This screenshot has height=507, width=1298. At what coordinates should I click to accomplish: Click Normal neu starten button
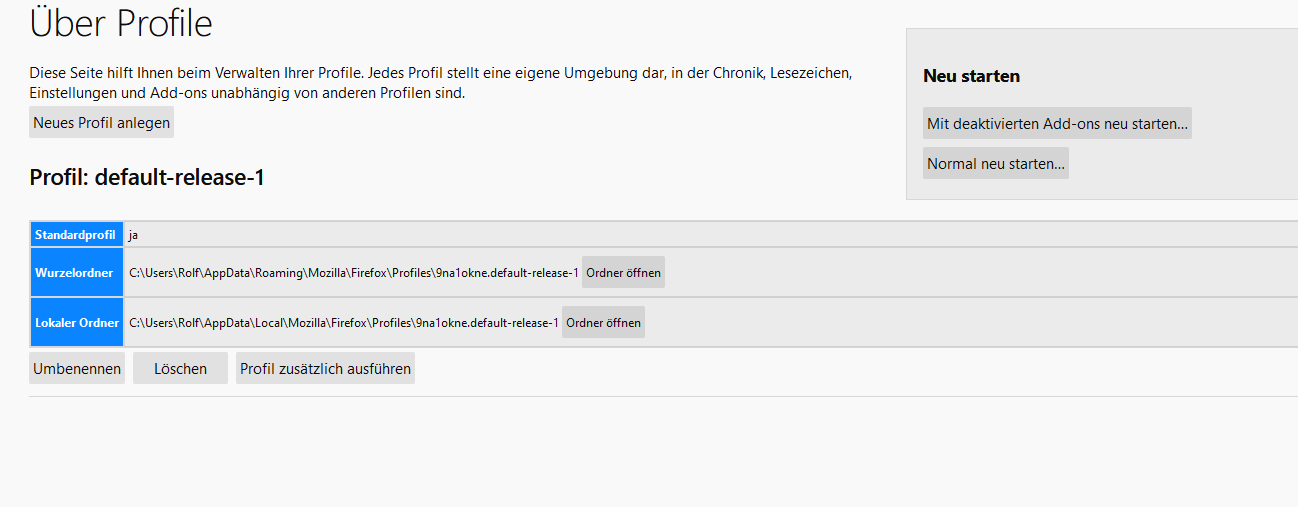(x=995, y=163)
